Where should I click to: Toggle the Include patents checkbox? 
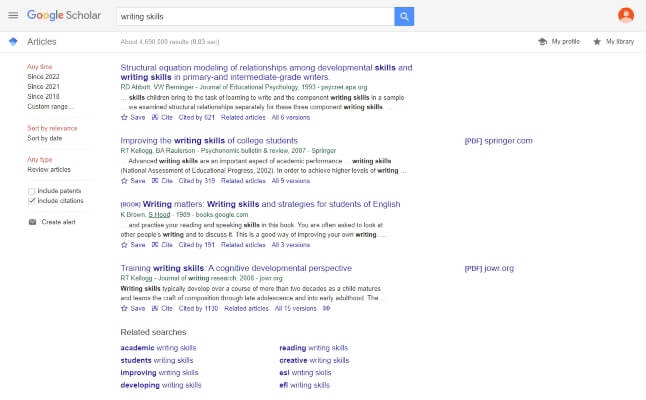pos(32,191)
